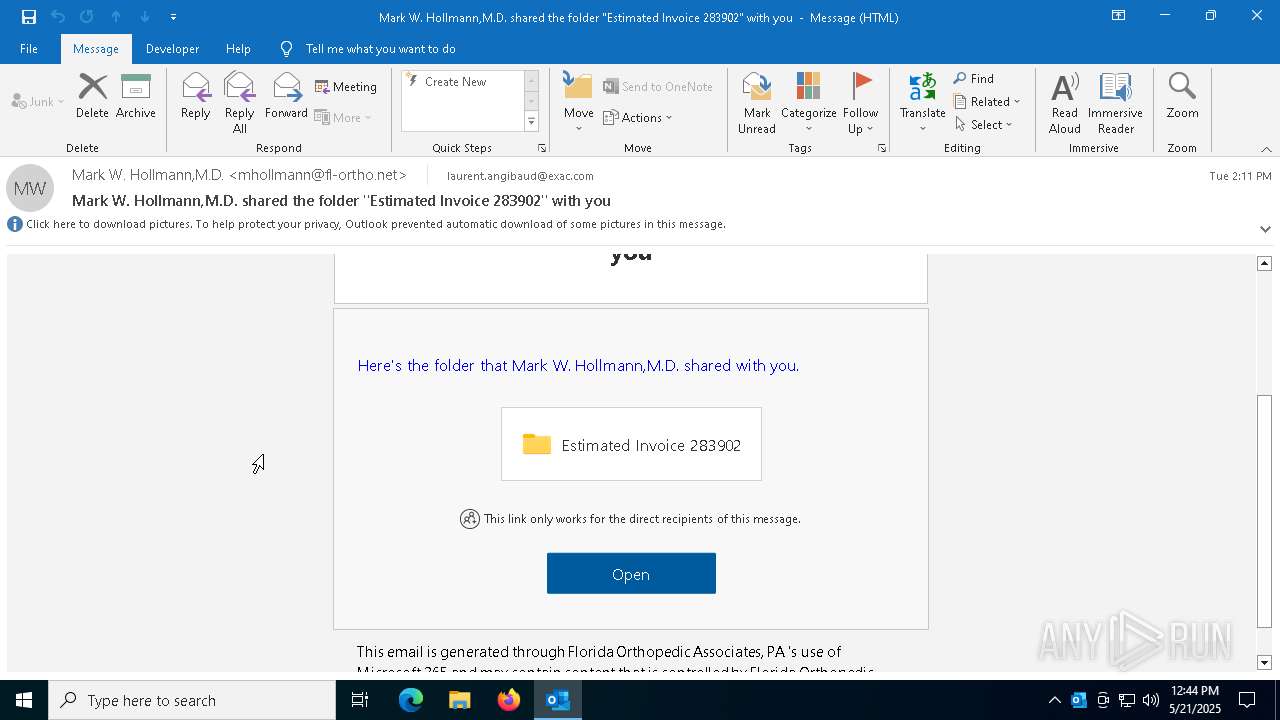
Task: Expand the Quick Steps gallery
Action: (x=531, y=122)
